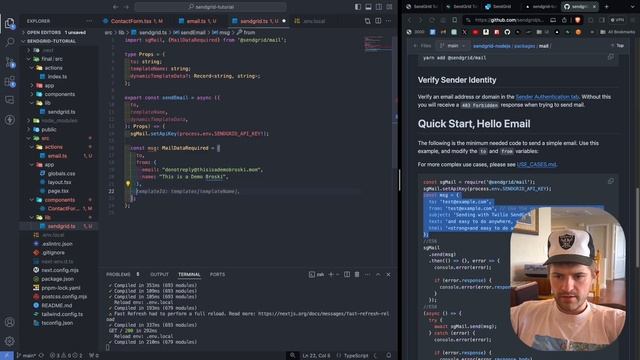
Task: Toggle the browser sidebar panel button
Action: tap(602, 20)
